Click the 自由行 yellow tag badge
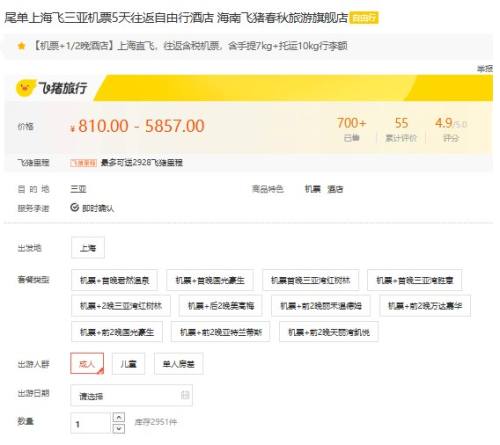This screenshot has height=445, width=500. tap(364, 18)
